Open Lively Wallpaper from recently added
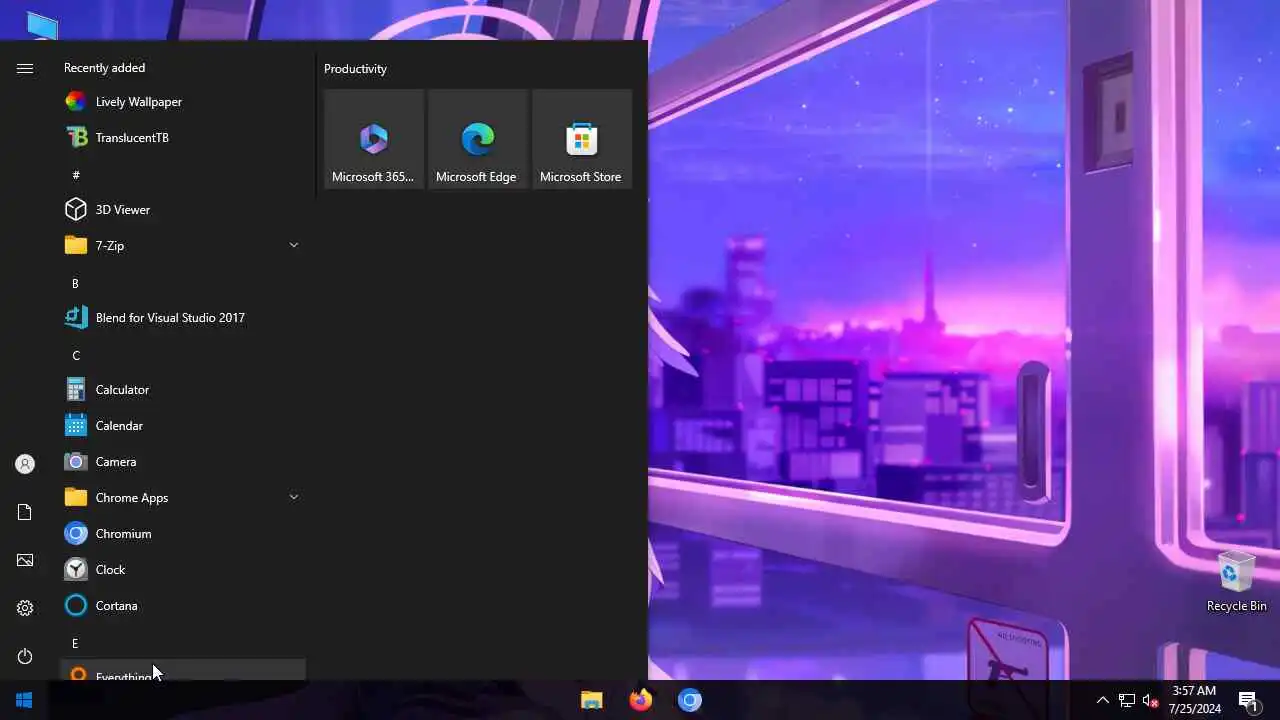This screenshot has width=1280, height=720. 183,102
